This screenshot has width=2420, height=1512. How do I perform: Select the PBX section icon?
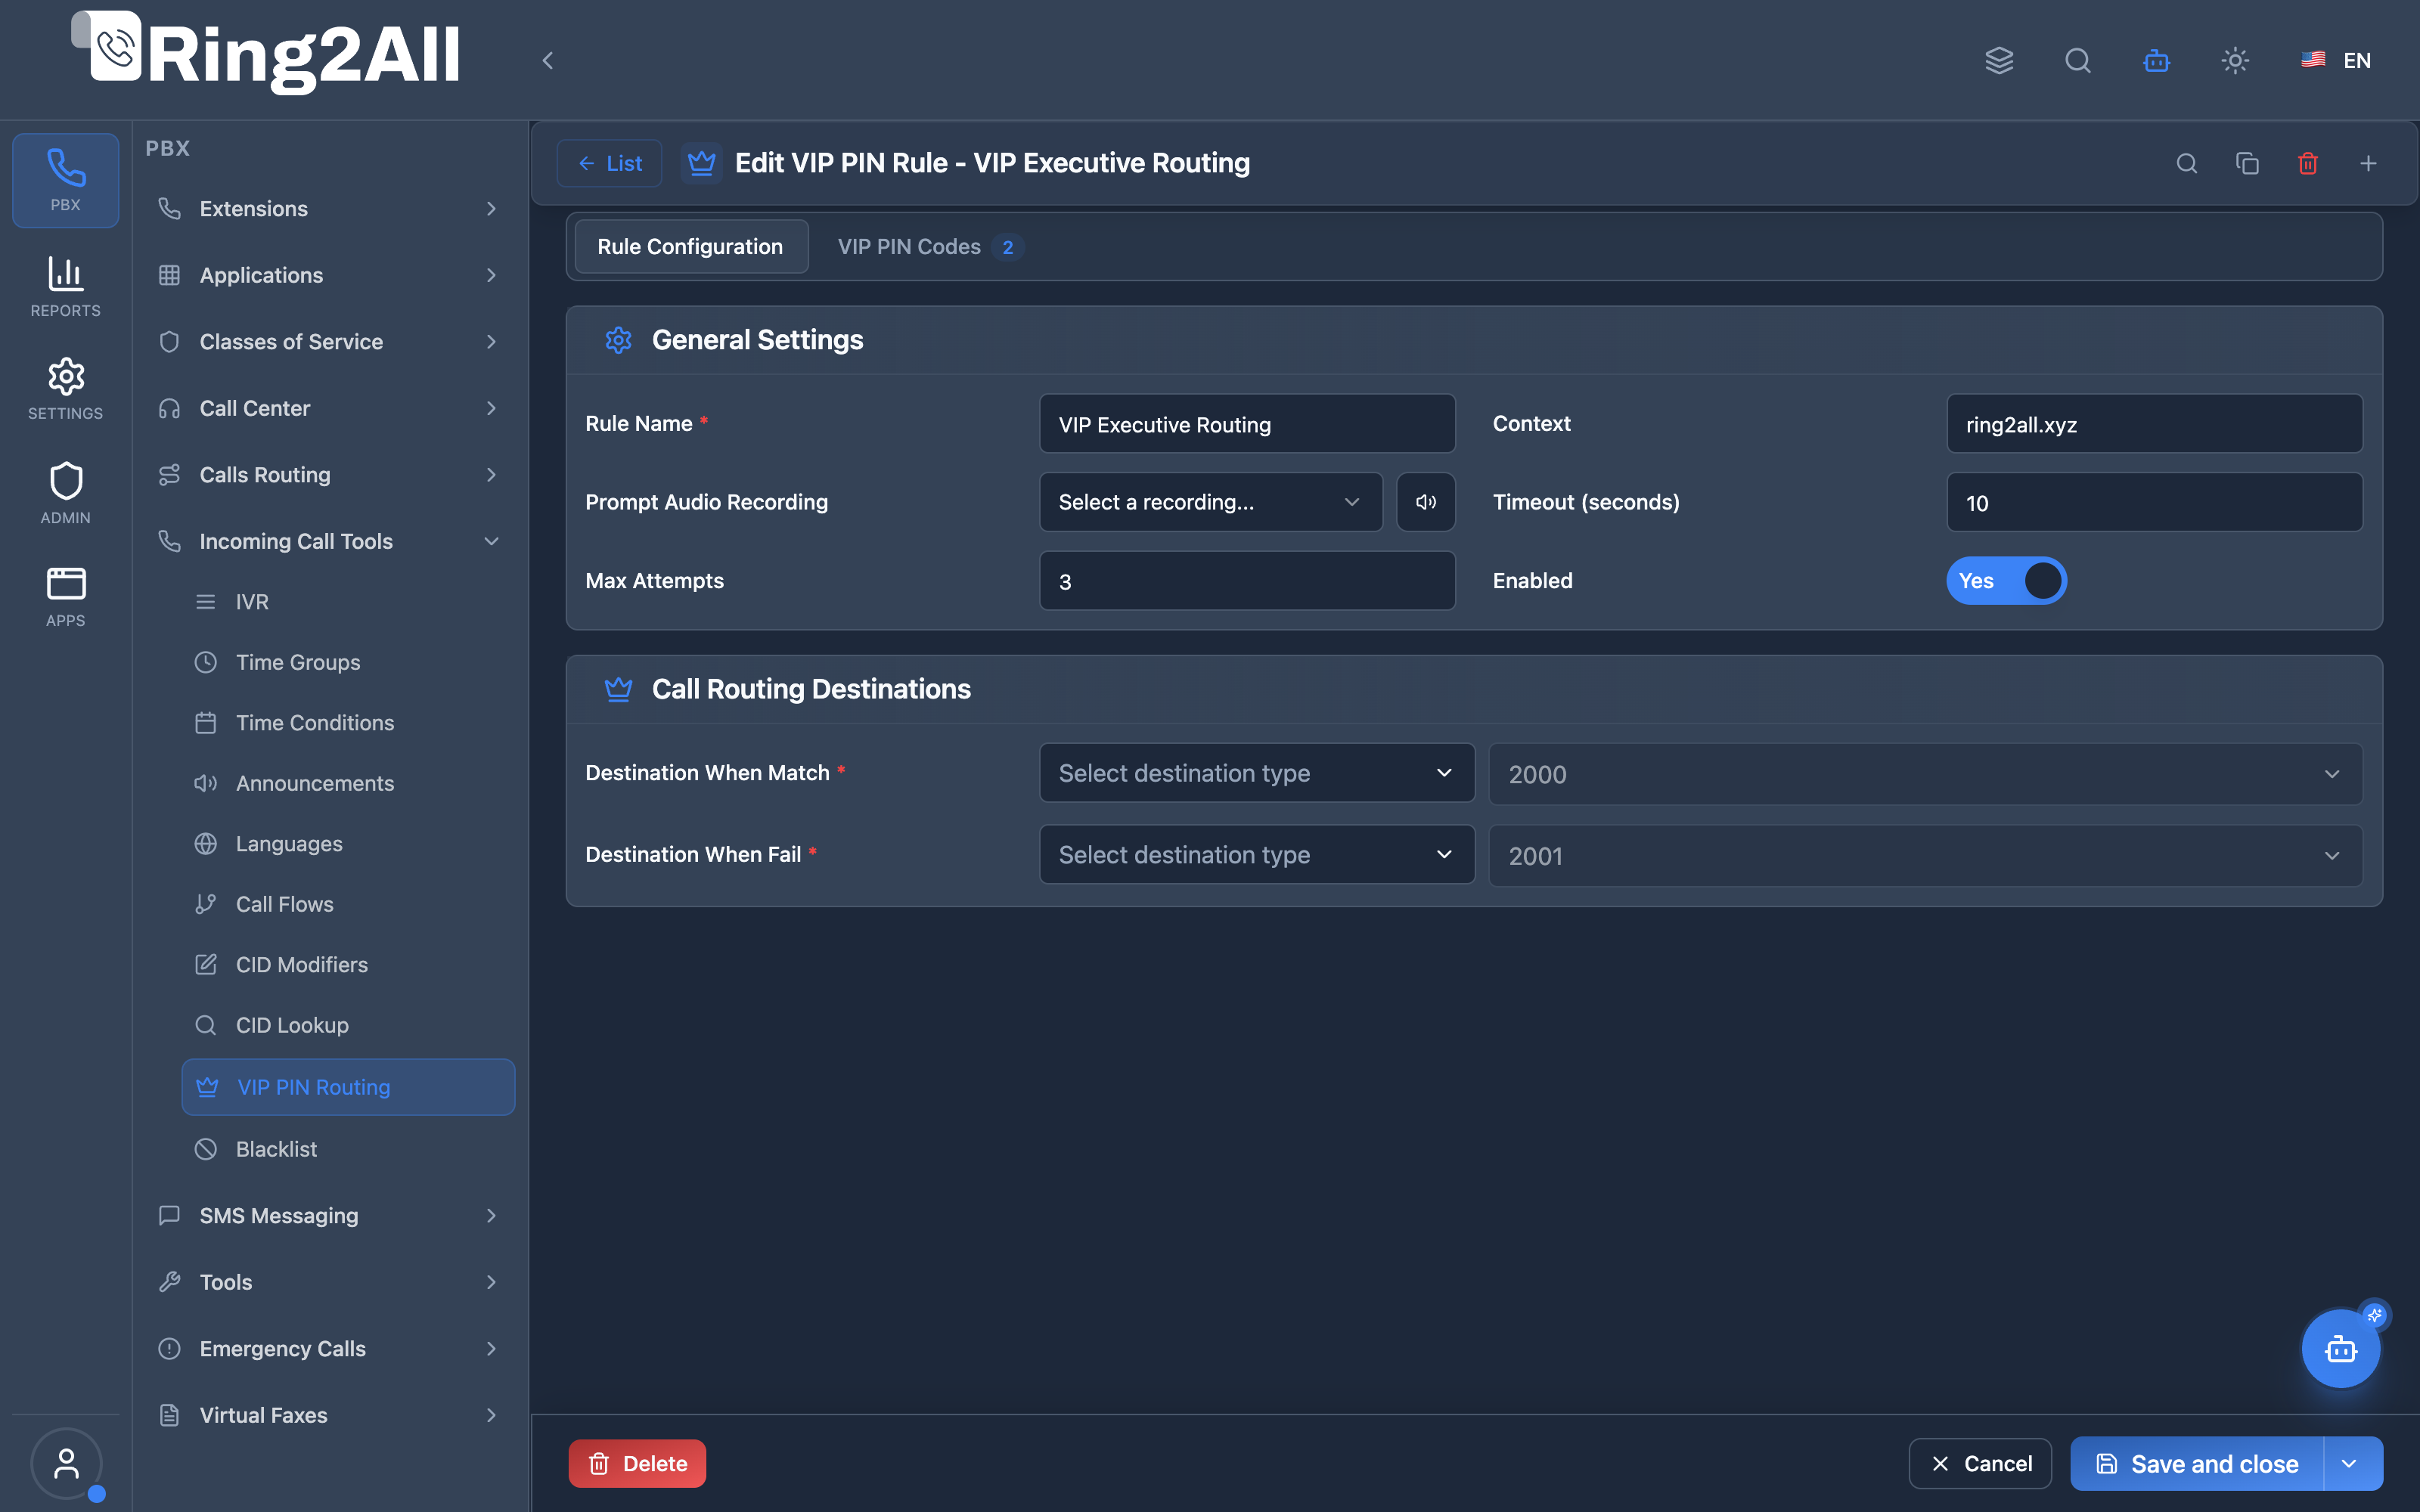66,181
